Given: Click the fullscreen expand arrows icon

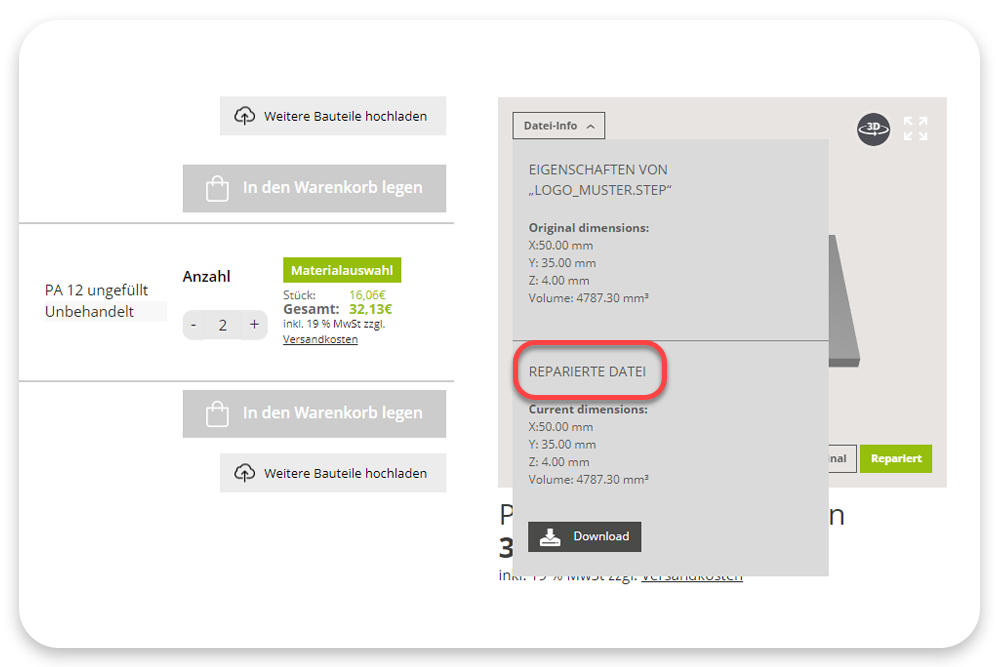Looking at the screenshot, I should tap(914, 129).
